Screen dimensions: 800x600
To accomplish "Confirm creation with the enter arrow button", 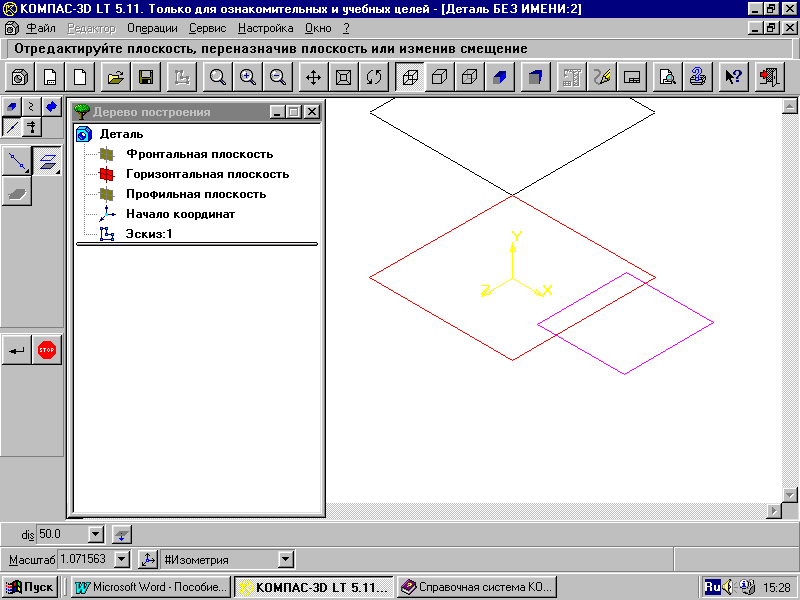I will pos(17,350).
